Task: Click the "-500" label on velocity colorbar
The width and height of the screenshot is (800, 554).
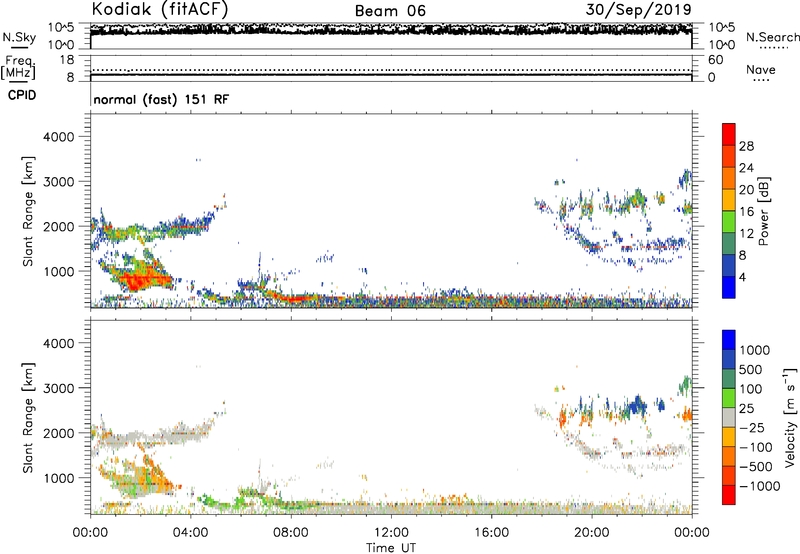Action: click(x=756, y=466)
